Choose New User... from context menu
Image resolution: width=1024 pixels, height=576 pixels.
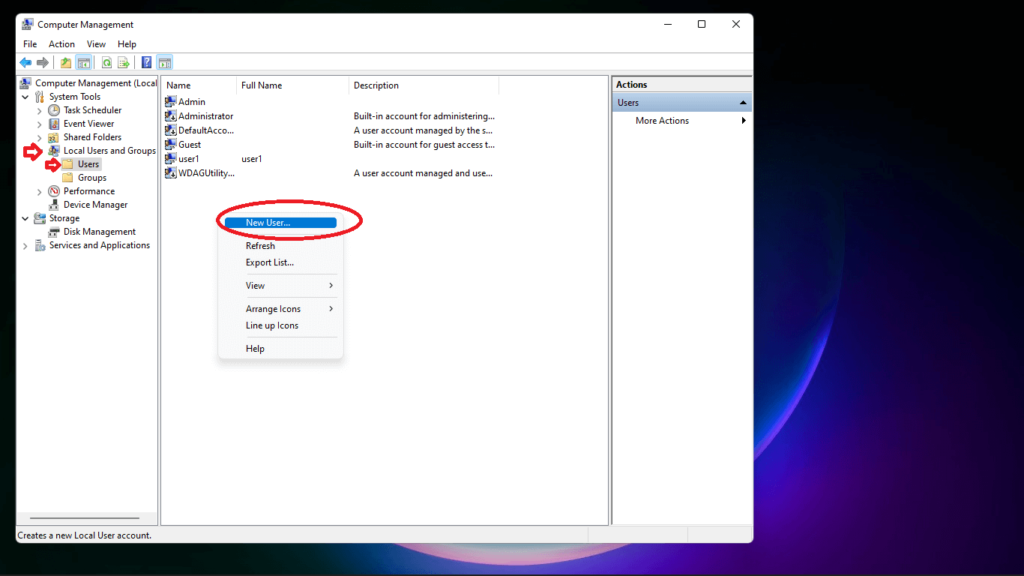(x=268, y=223)
